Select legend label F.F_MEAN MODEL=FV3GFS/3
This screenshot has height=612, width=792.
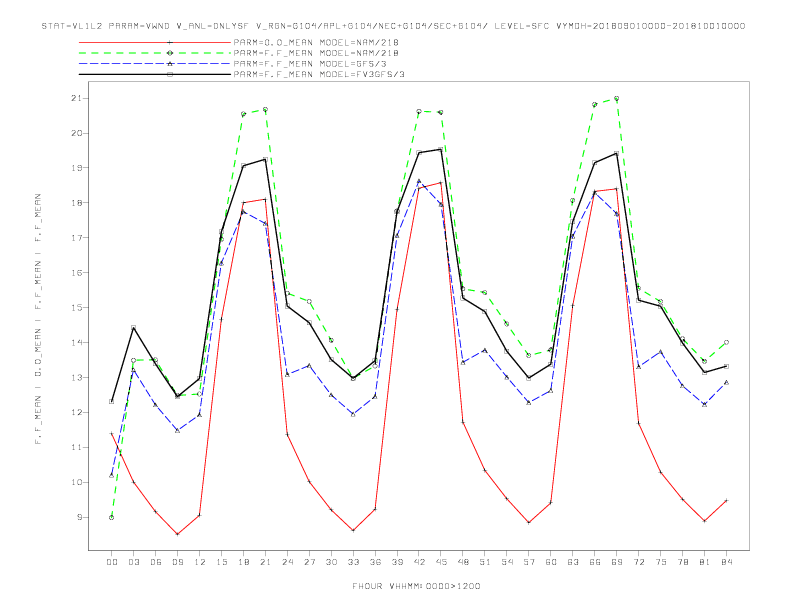click(x=319, y=74)
